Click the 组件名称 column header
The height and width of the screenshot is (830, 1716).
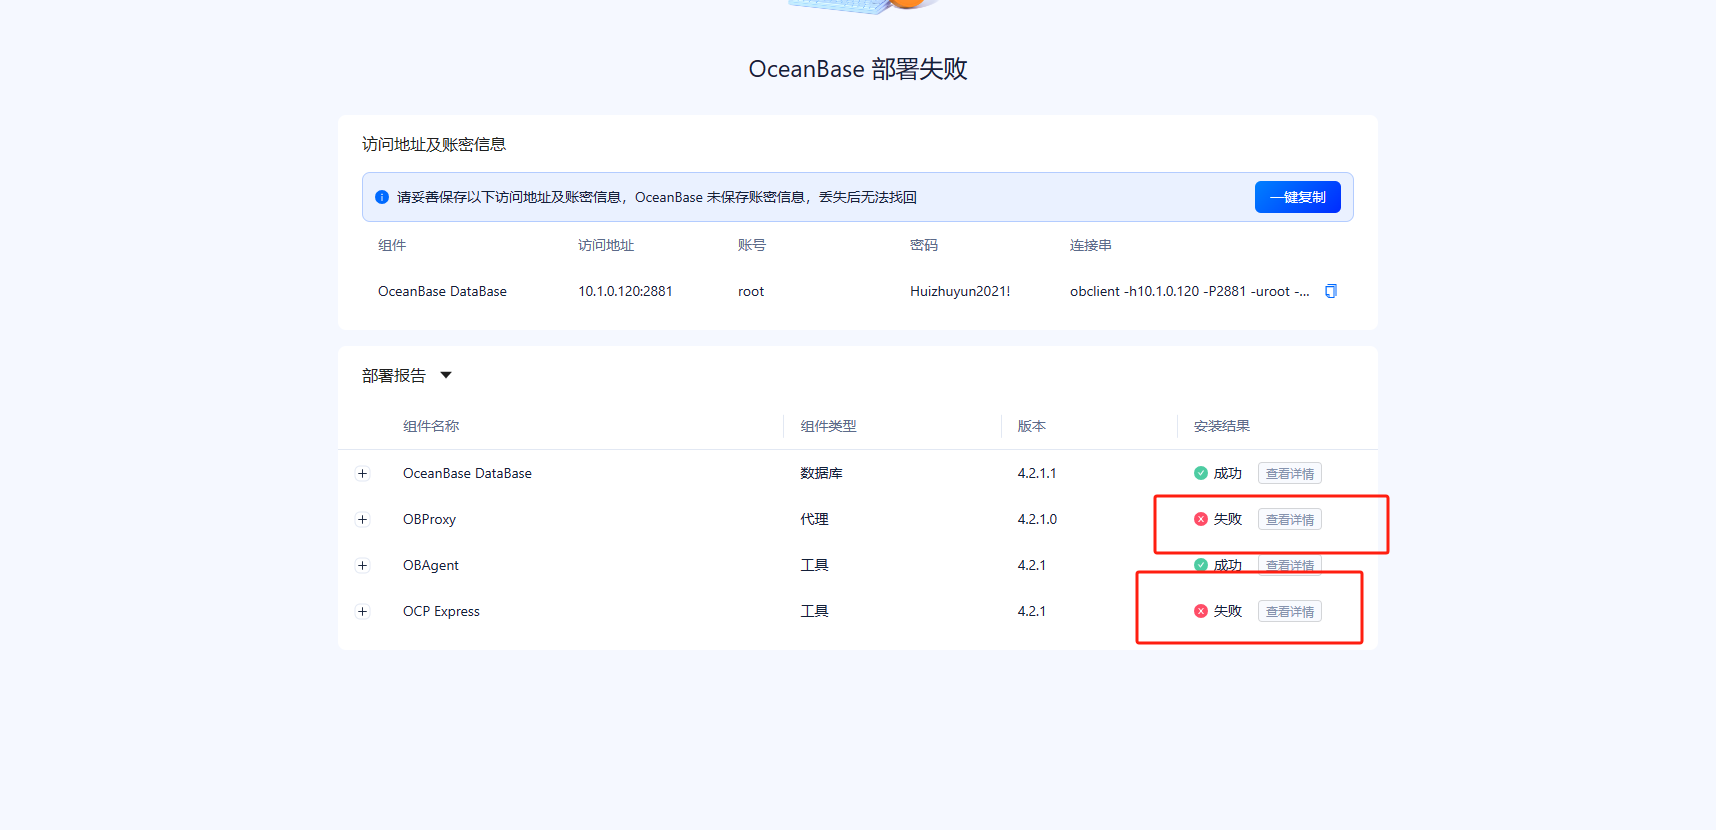click(x=431, y=426)
